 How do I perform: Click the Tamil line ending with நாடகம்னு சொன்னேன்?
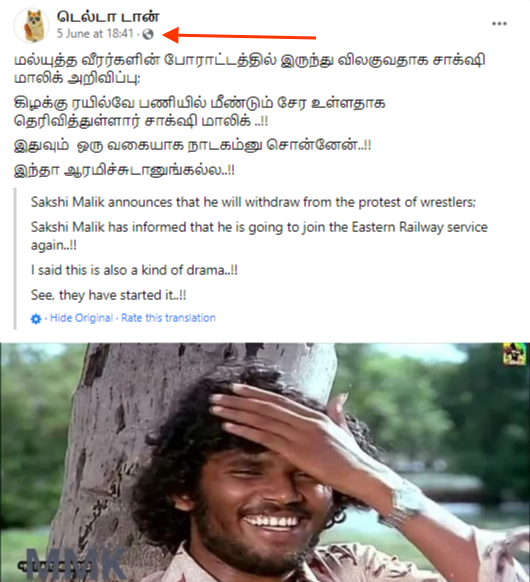192,145
